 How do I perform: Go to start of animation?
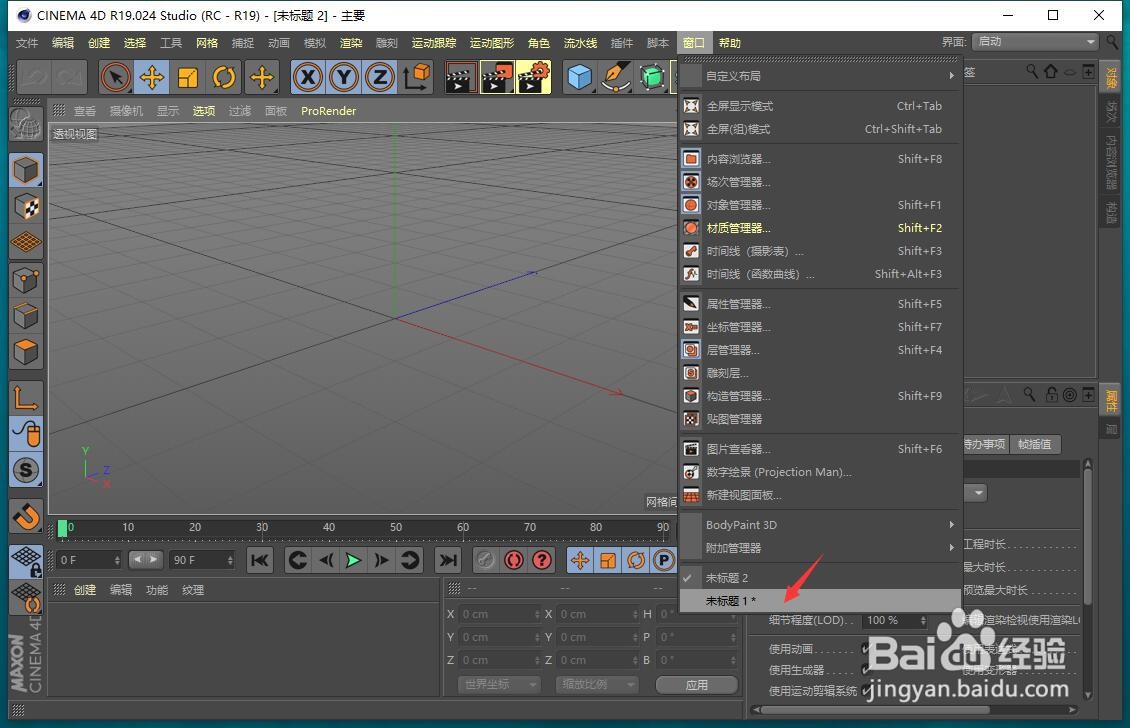tap(260, 560)
